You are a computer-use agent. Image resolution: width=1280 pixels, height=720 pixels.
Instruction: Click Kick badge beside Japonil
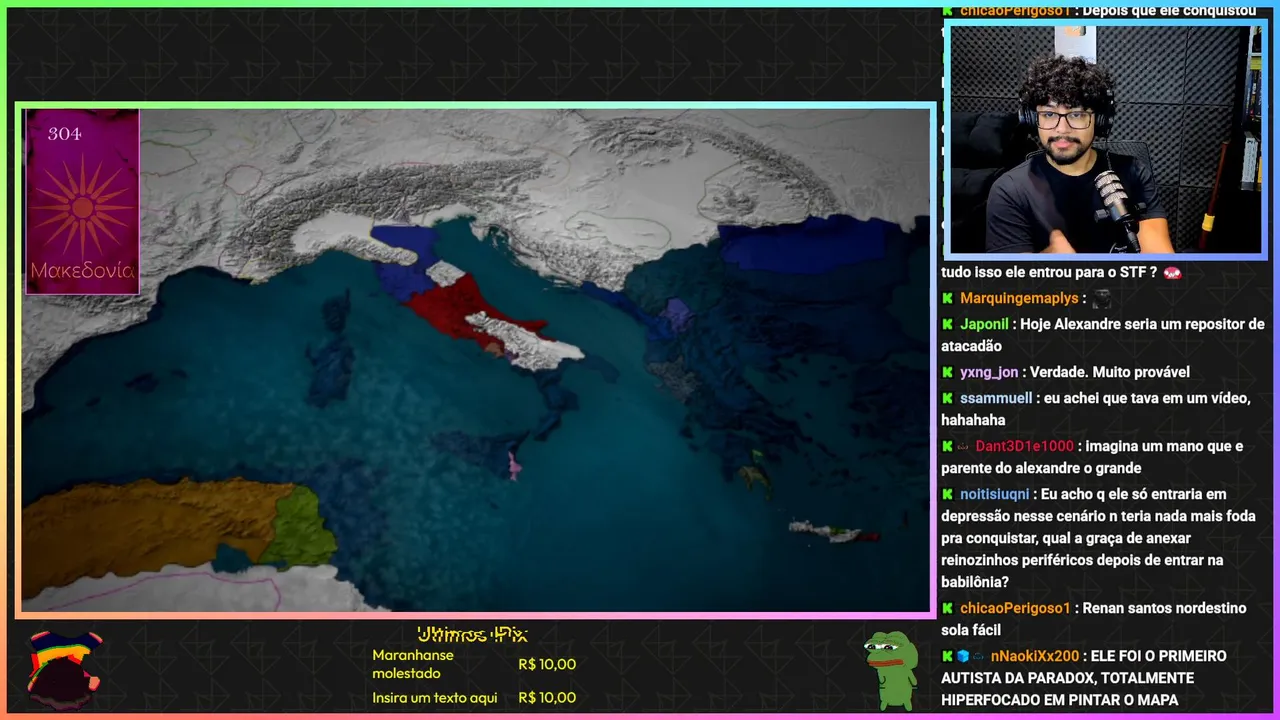[947, 324]
